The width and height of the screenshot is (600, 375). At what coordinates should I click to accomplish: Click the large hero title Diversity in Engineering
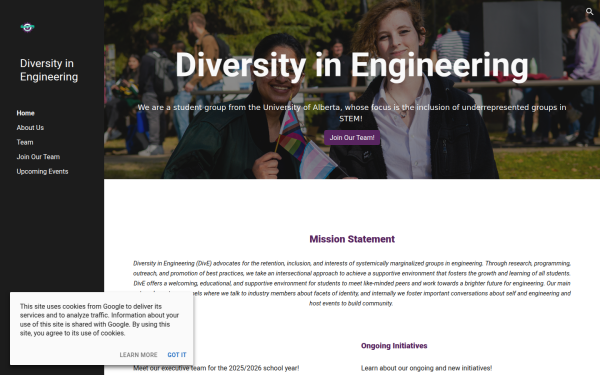(x=352, y=65)
